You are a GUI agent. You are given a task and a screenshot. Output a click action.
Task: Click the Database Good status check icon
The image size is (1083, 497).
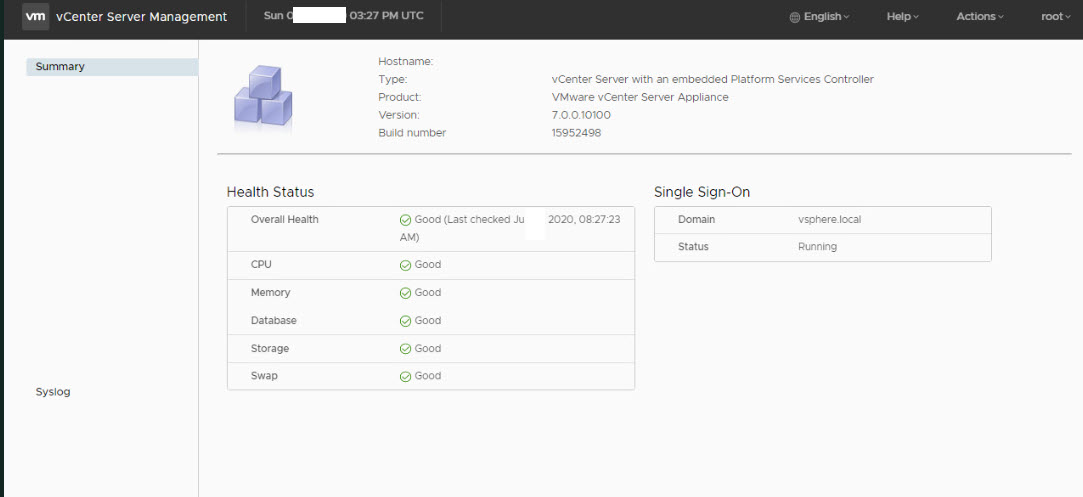point(405,321)
